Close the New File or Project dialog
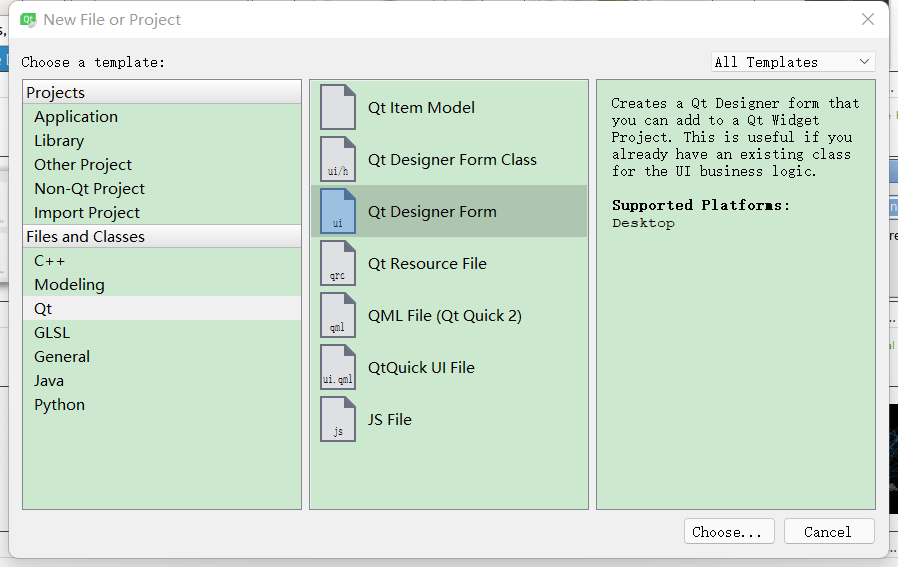898x567 pixels. (x=868, y=19)
